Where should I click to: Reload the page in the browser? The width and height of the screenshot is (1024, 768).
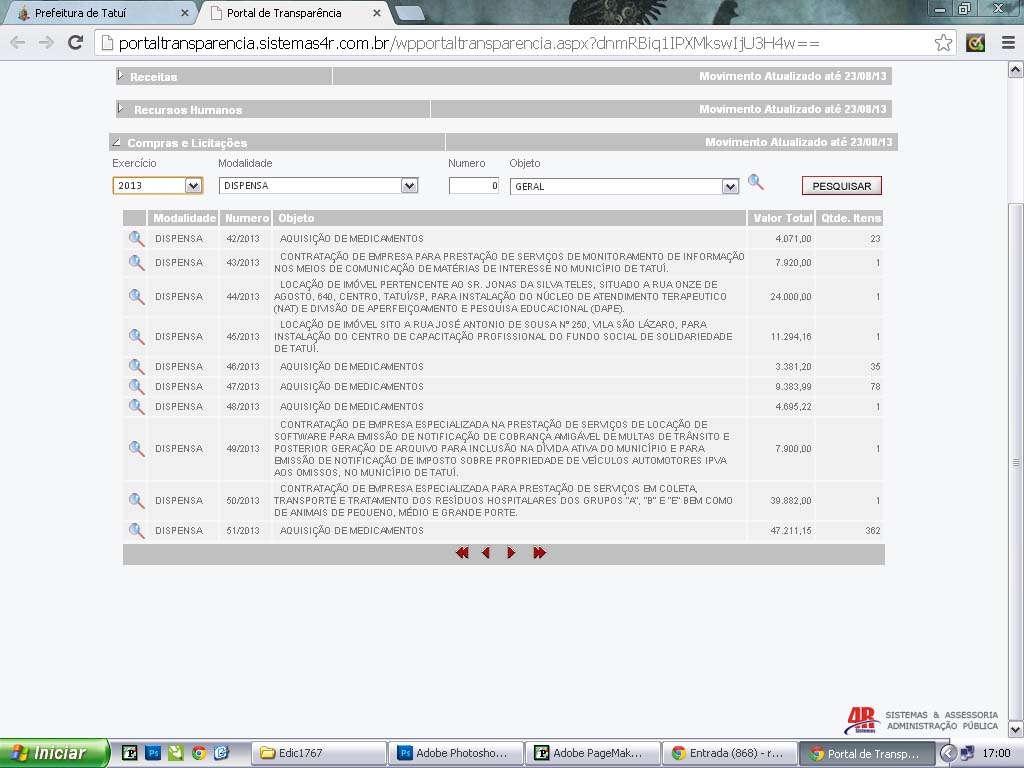(x=75, y=43)
